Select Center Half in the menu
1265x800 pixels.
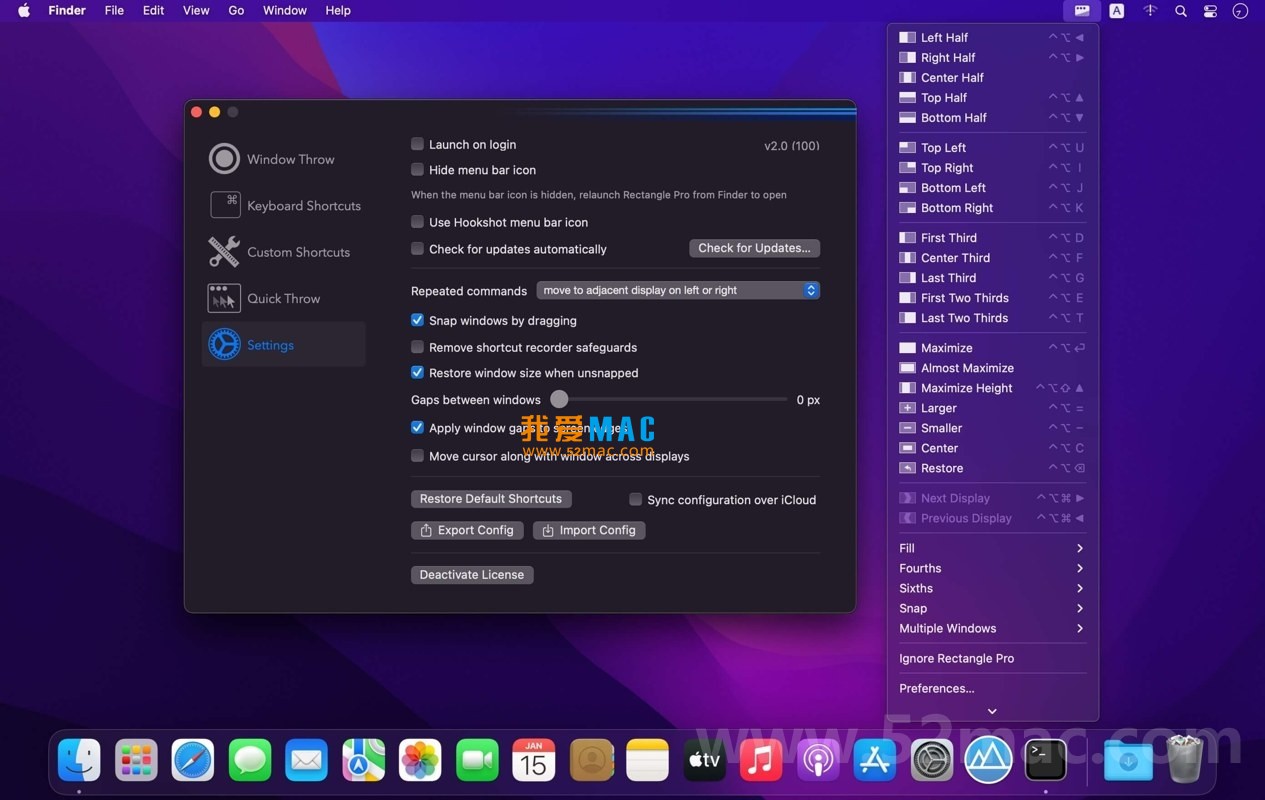992,78
